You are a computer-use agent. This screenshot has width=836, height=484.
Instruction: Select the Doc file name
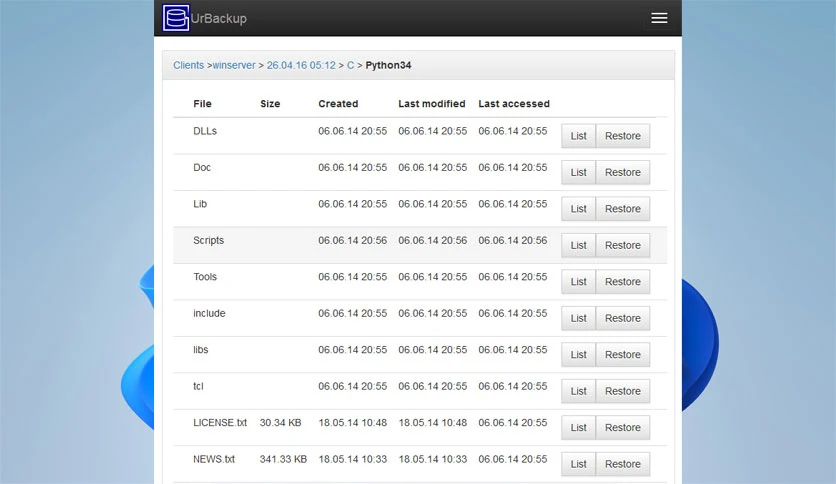tap(202, 167)
